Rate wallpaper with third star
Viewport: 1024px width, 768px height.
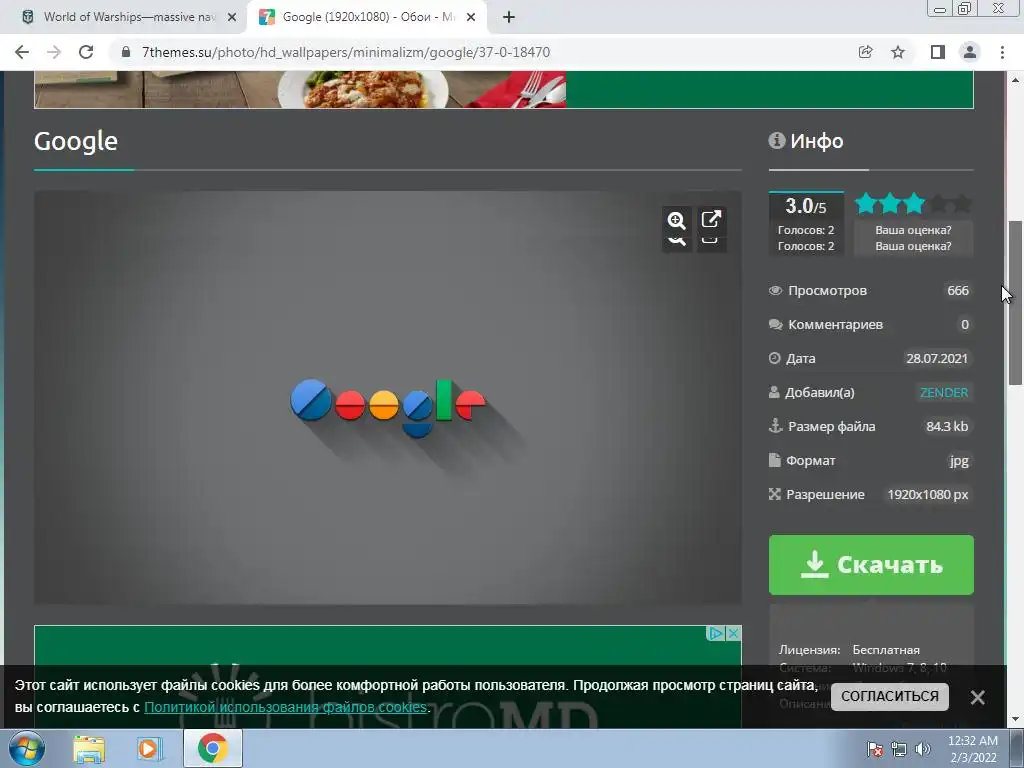pyautogui.click(x=914, y=204)
